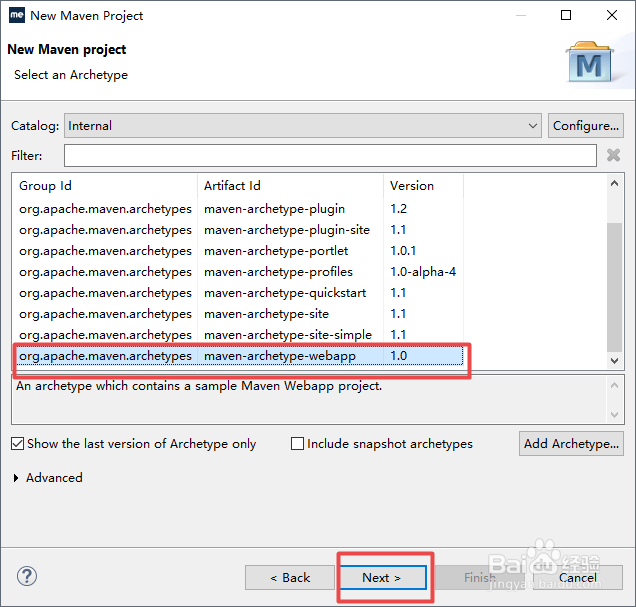Click the Add Archetype... button
The height and width of the screenshot is (607, 636).
tap(571, 444)
